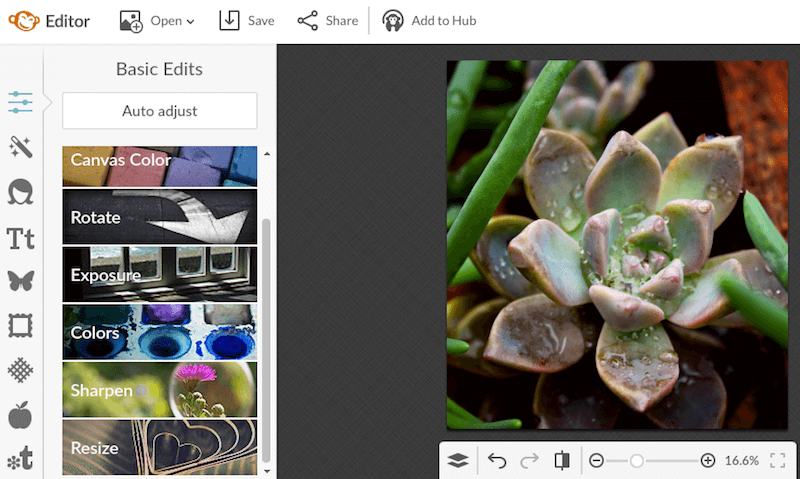
Task: Toggle the before/after compare icon
Action: [562, 461]
